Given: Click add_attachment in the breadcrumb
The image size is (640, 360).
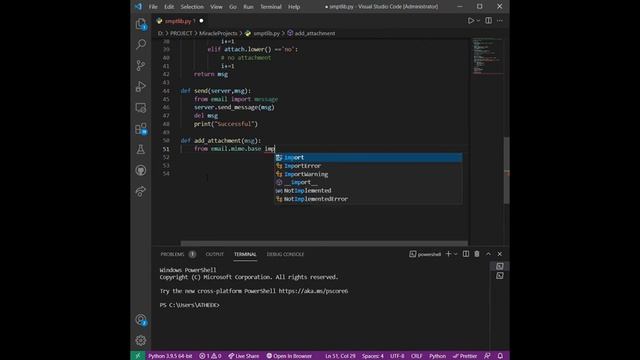Looking at the screenshot, I should click(x=315, y=33).
